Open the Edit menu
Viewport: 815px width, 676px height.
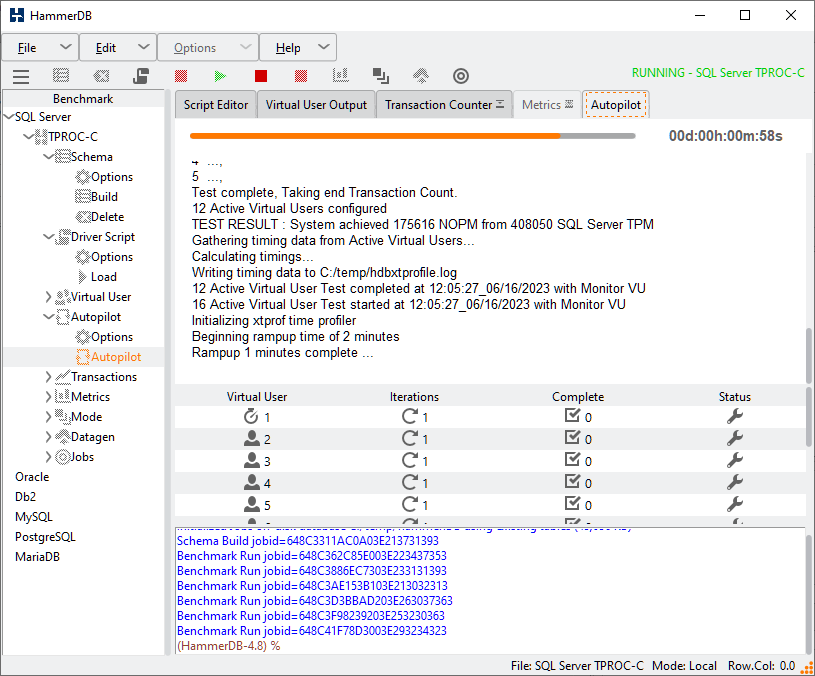[118, 48]
